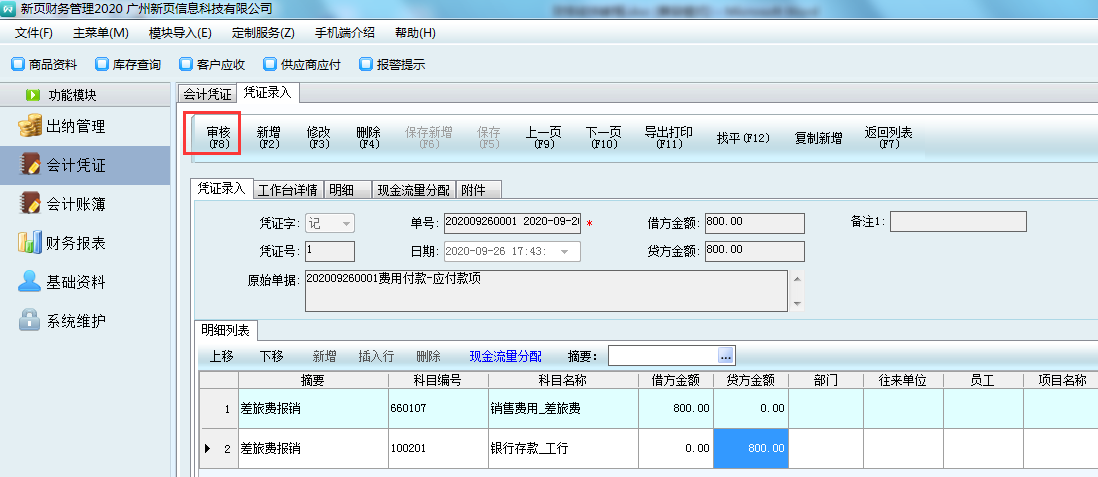Screen dimensions: 1098x477
Task: Open 系统维护 lock icon
Action: pos(30,320)
